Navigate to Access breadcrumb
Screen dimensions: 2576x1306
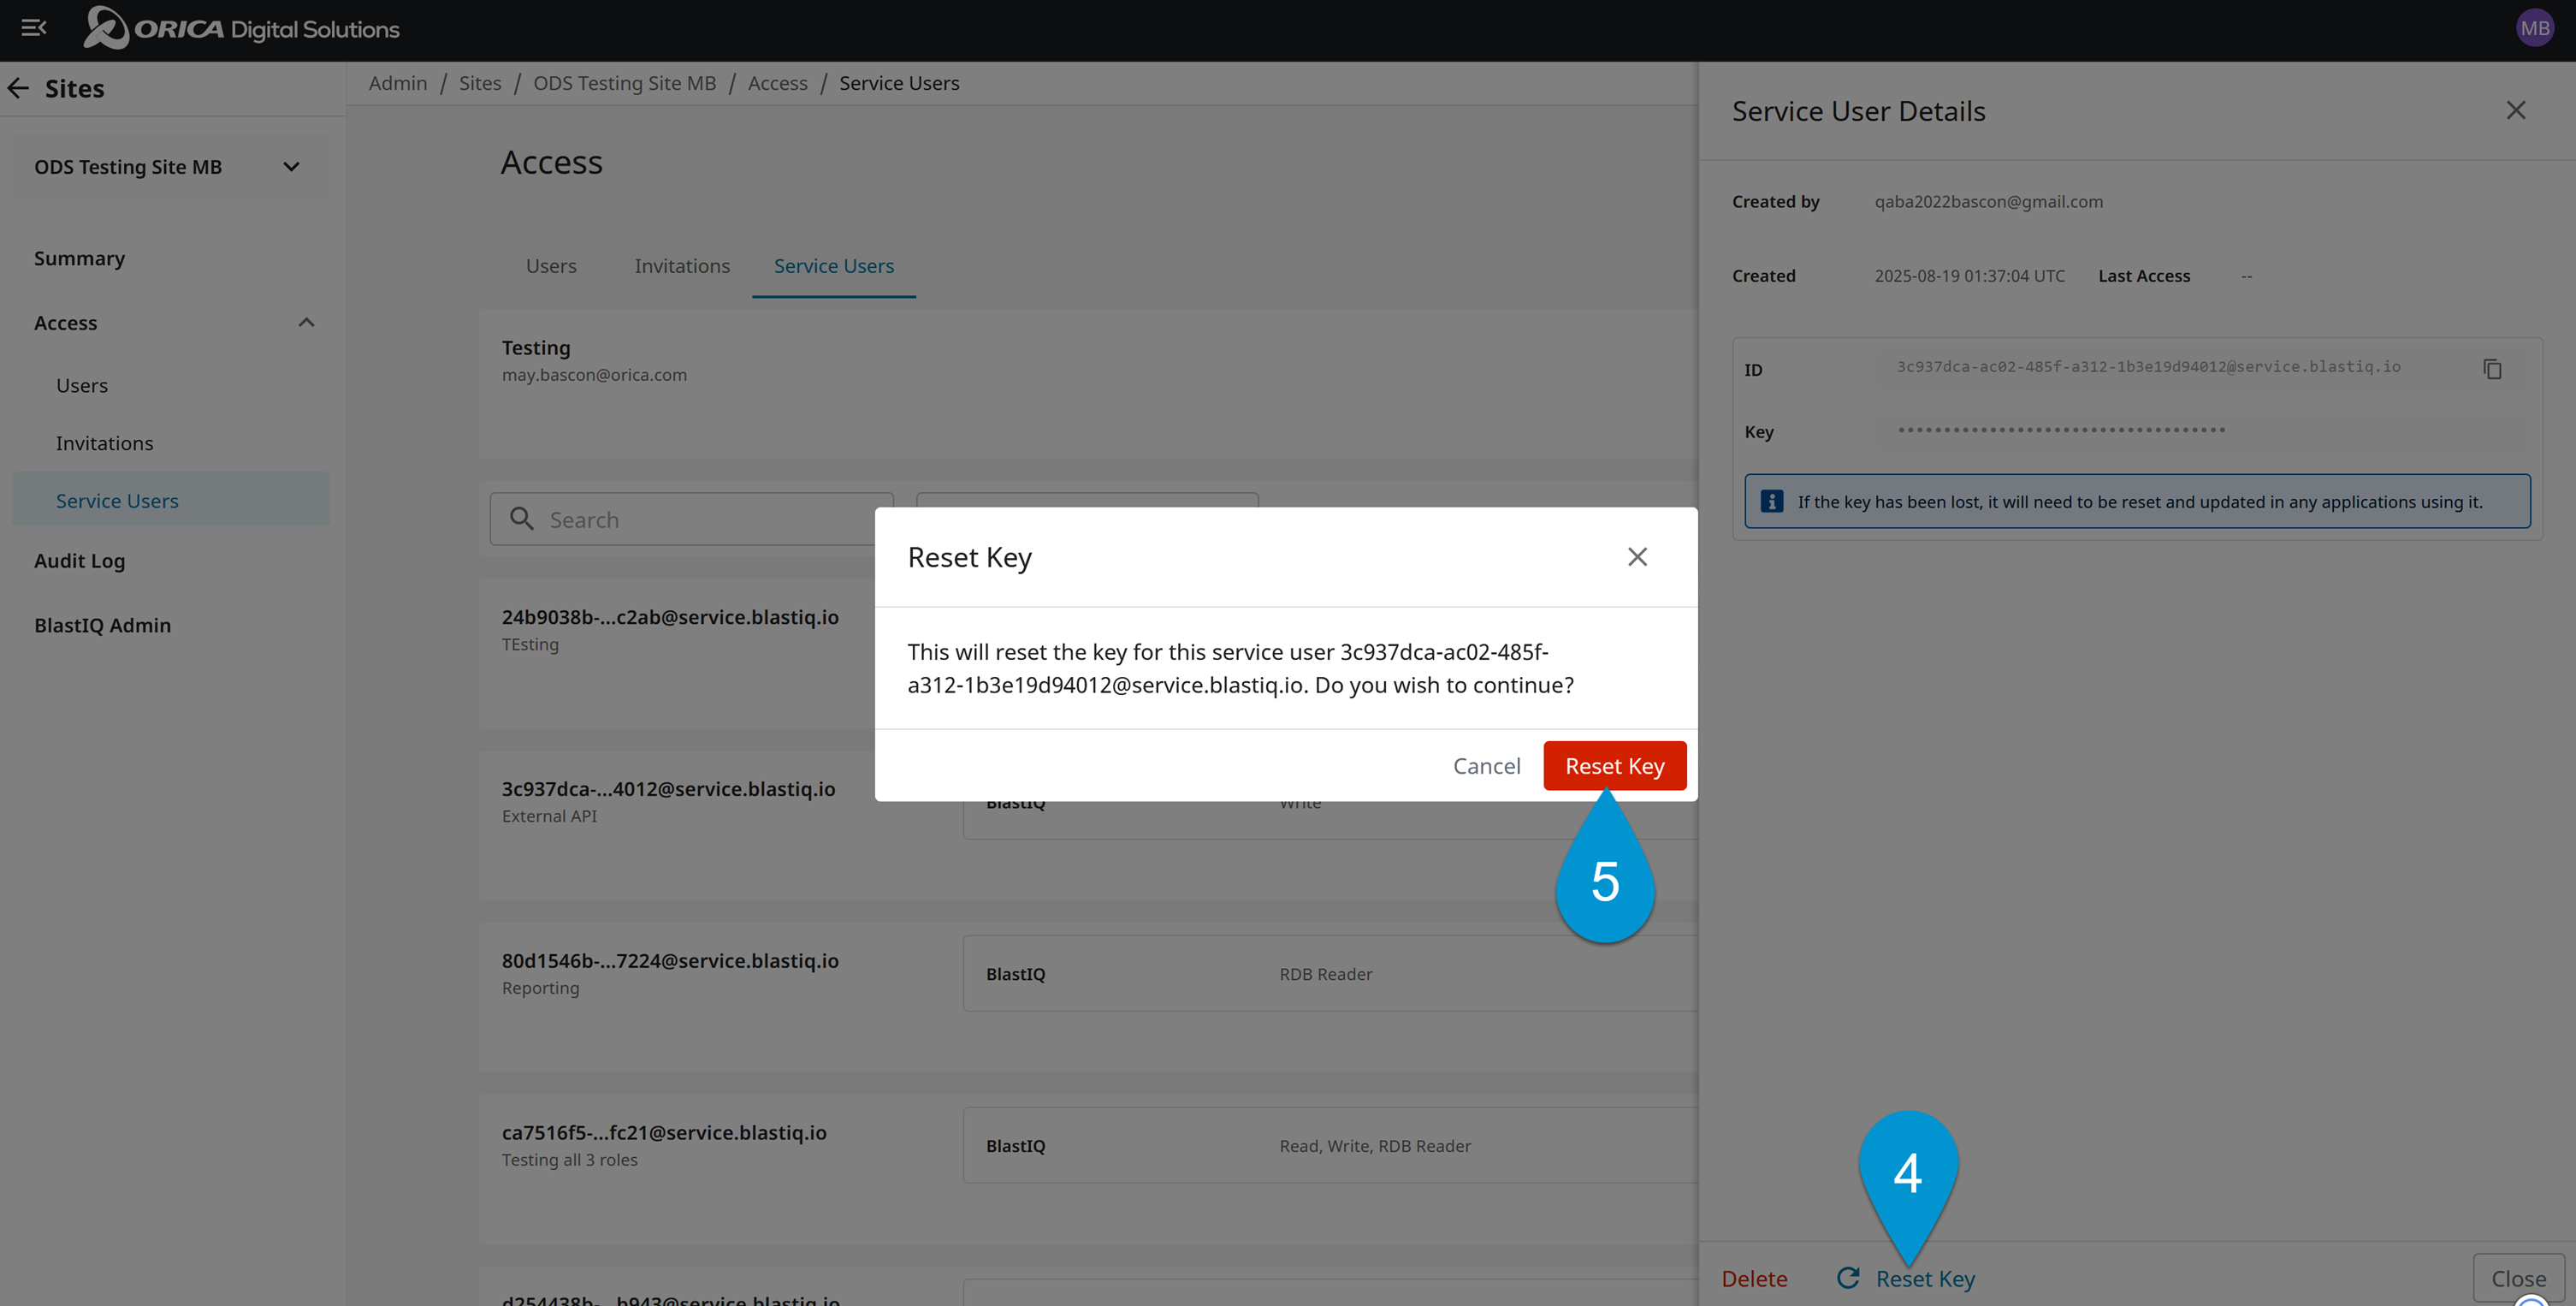(x=777, y=83)
